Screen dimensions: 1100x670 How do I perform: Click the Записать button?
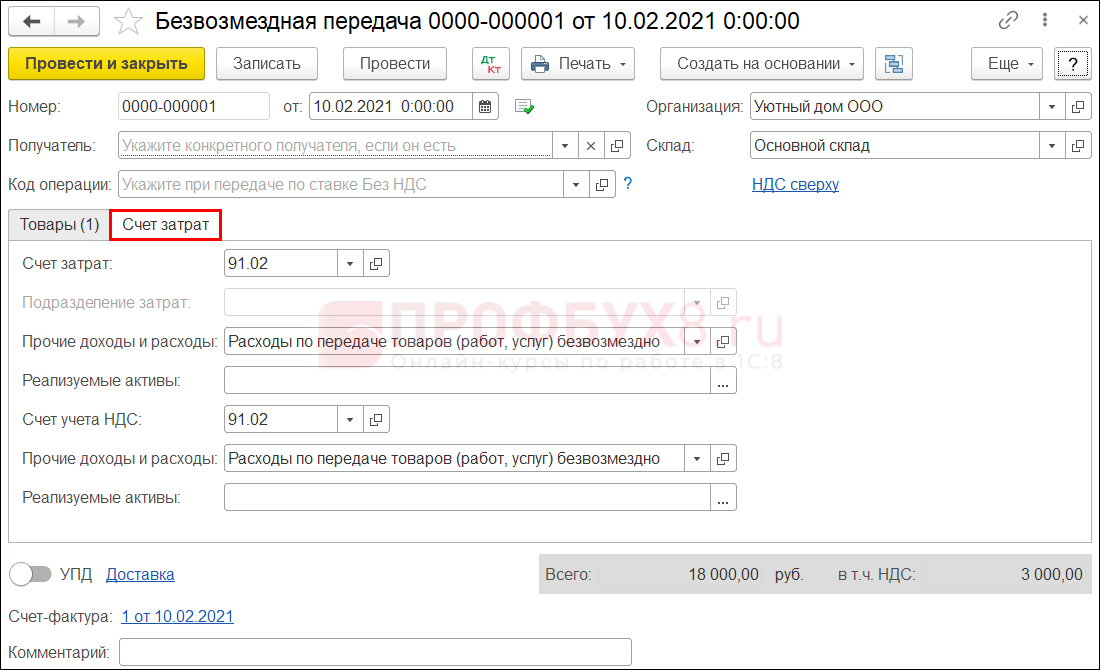267,64
